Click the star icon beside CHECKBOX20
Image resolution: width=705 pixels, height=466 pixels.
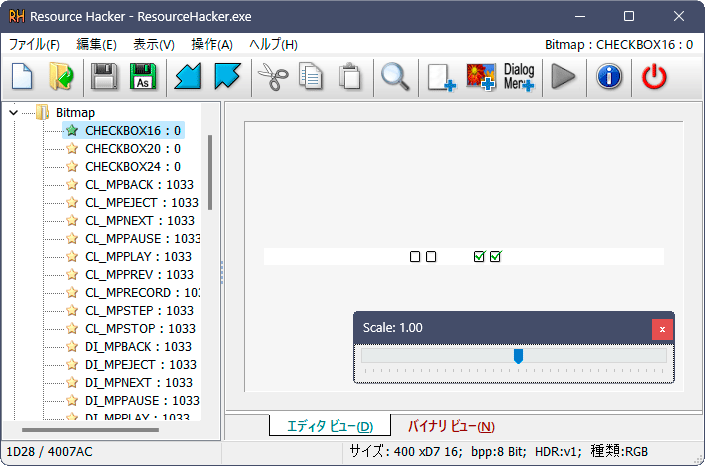click(x=72, y=148)
